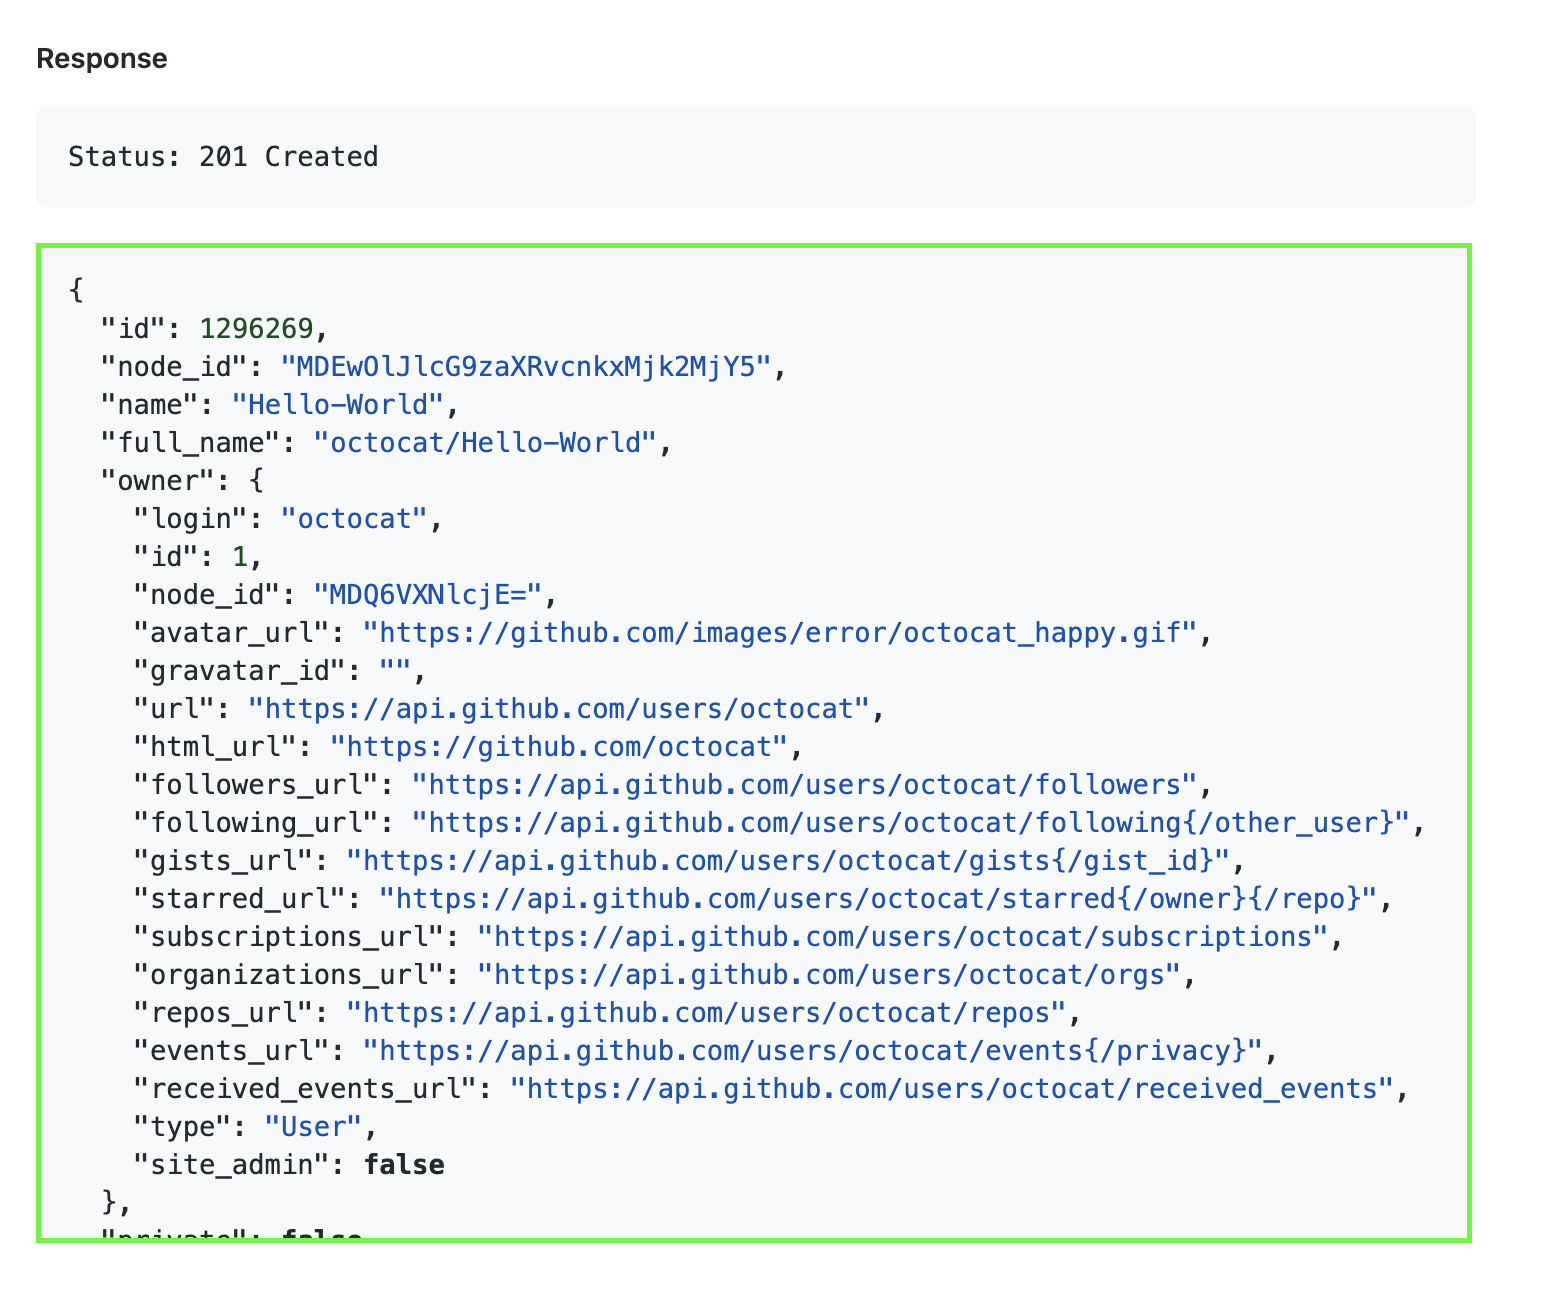
Task: Click the site_admin value false
Action: point(404,1164)
